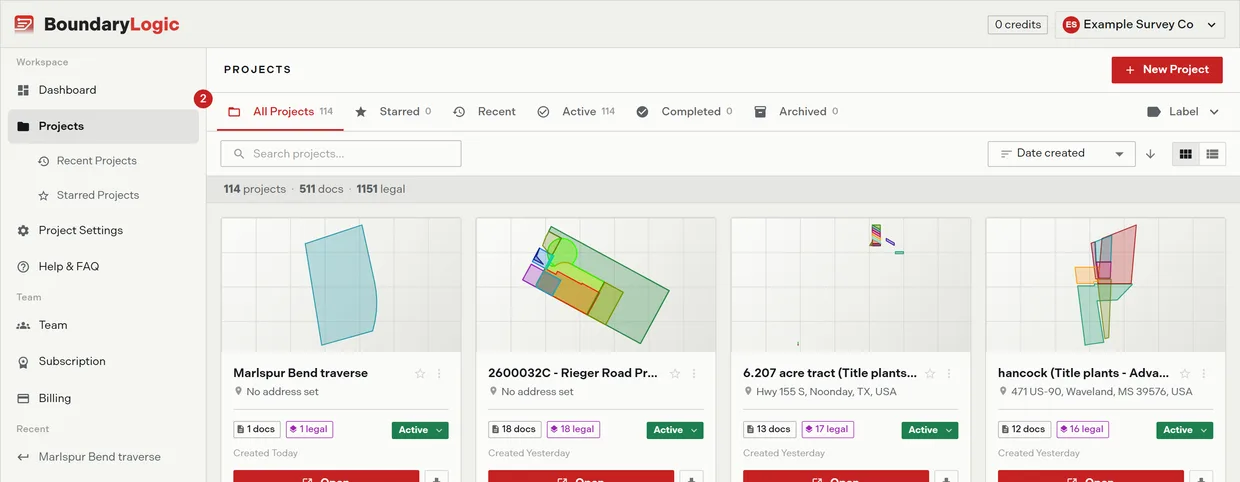Click the Search projects field
Viewport: 1240px width, 482px height.
pyautogui.click(x=341, y=154)
